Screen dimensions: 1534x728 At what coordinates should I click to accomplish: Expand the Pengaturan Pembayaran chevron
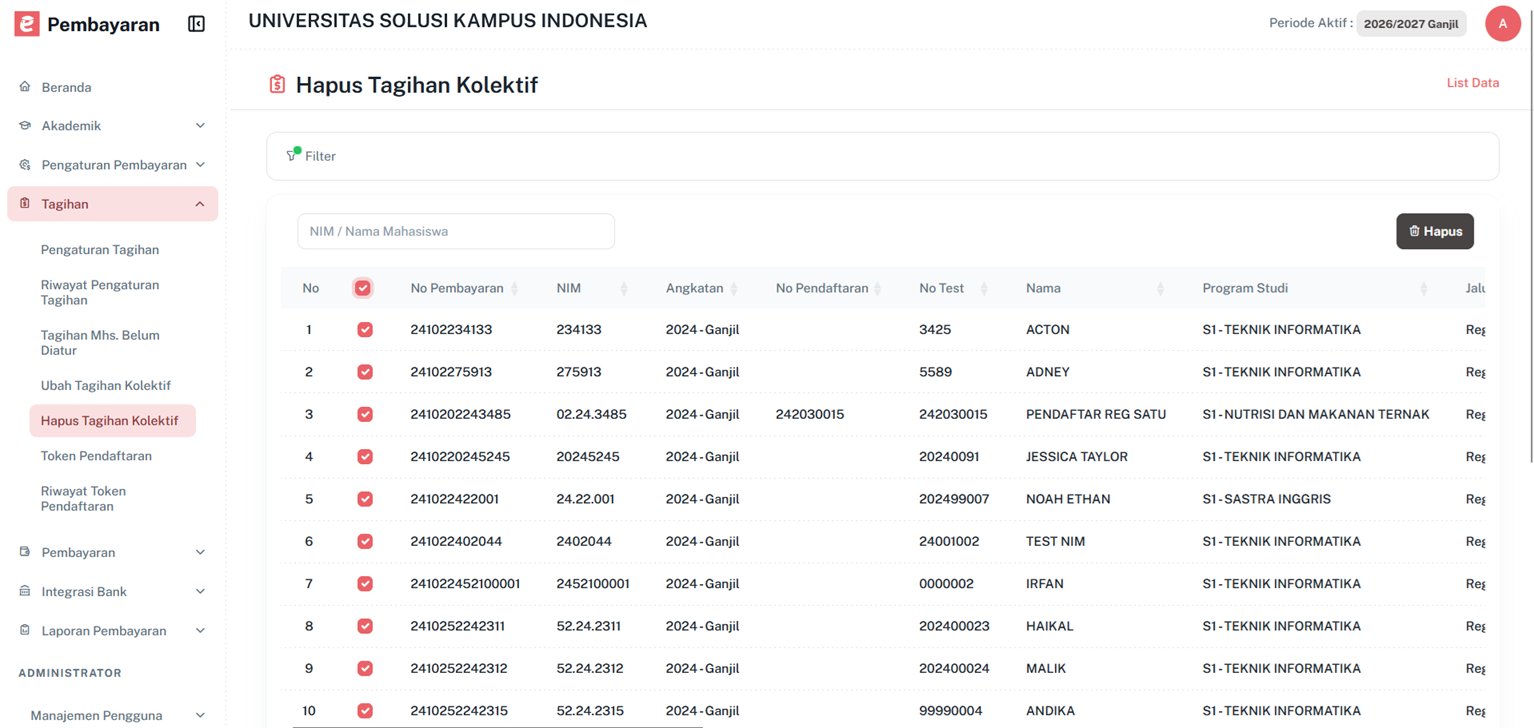(x=200, y=165)
